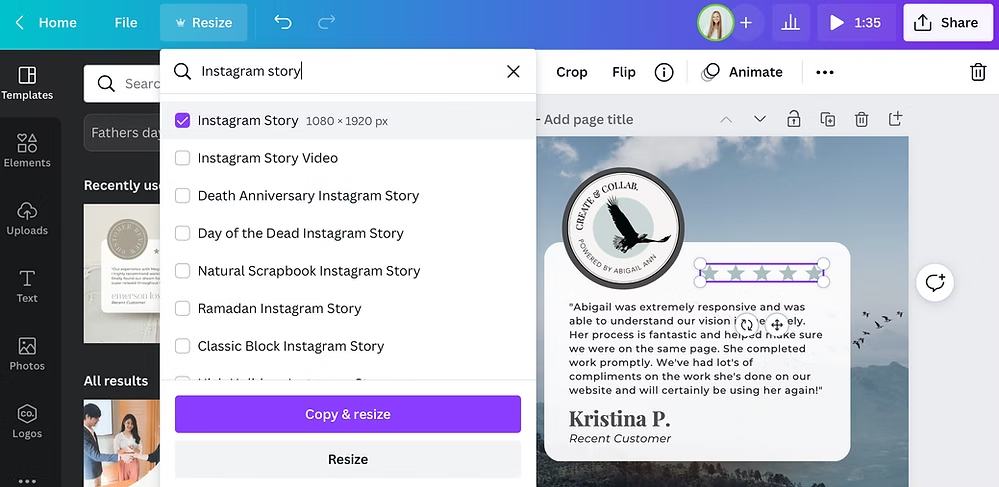Add a new page icon
Image resolution: width=999 pixels, height=487 pixels.
click(895, 119)
